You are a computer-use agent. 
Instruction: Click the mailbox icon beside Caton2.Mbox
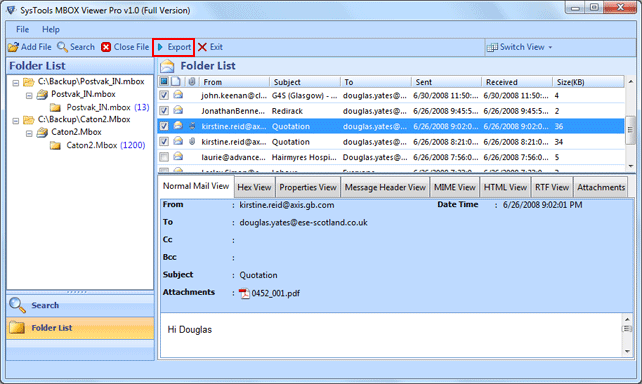pos(42,132)
